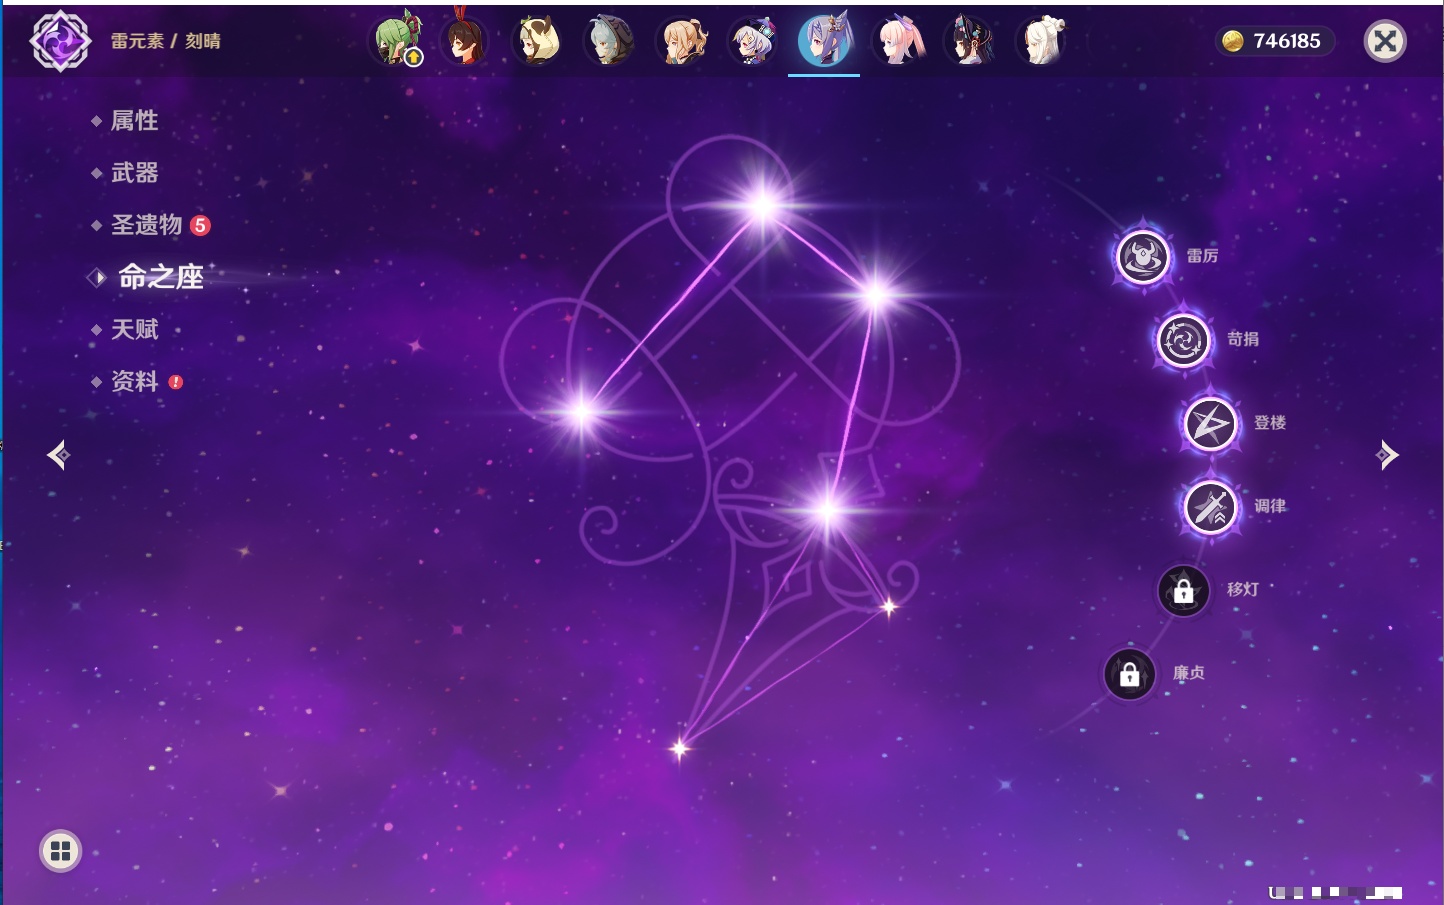Select Razor's grey-haired hooded portrait
1444x905 pixels.
click(x=609, y=40)
